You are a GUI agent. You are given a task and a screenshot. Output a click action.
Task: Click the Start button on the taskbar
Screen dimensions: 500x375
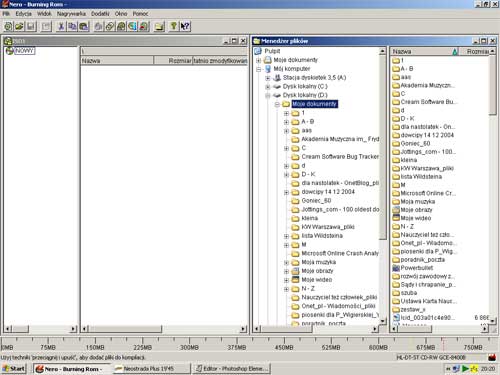tap(14, 369)
